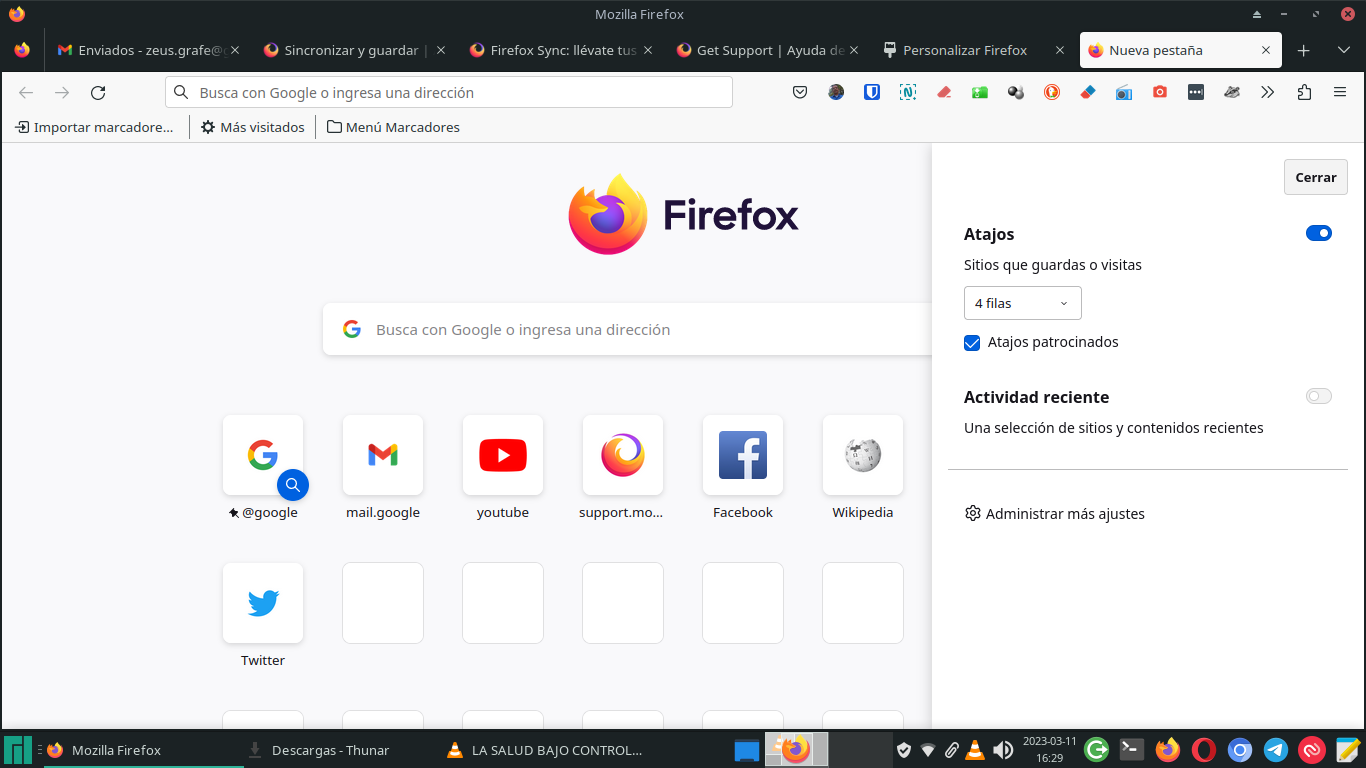
Task: Click the date and time clock in taskbar
Action: coord(1049,750)
